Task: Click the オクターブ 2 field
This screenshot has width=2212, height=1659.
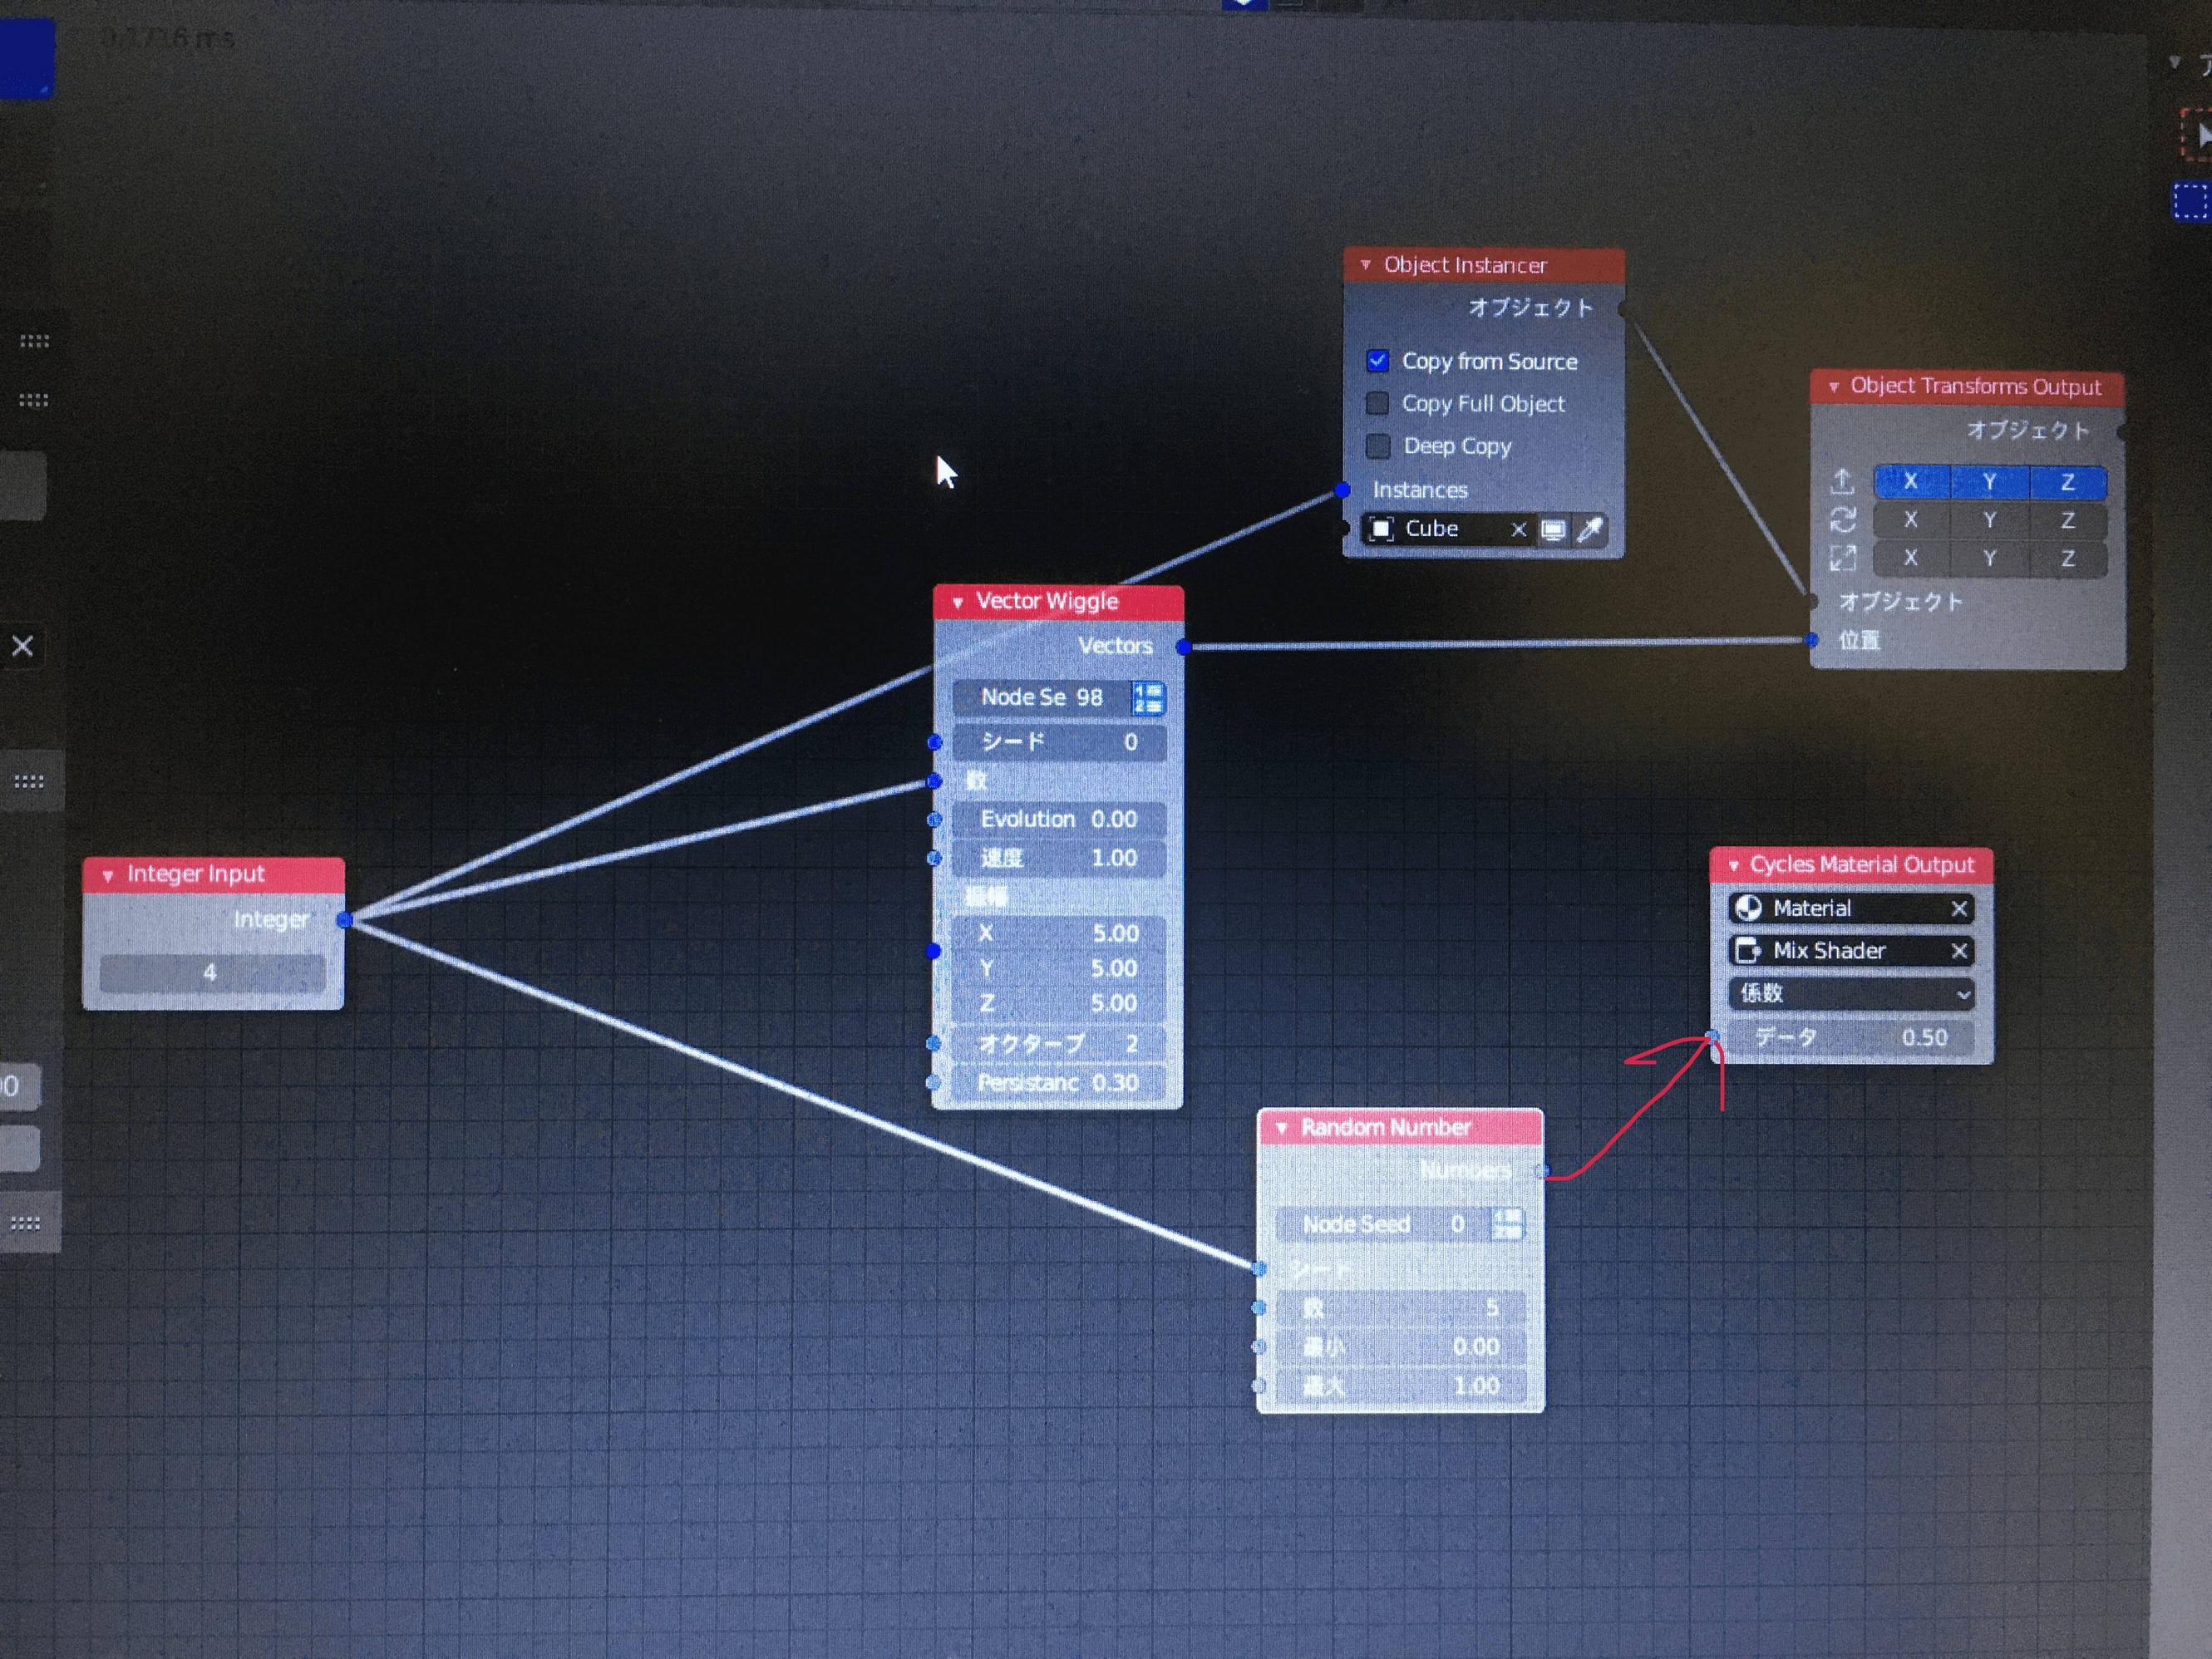Action: click(x=1058, y=1044)
